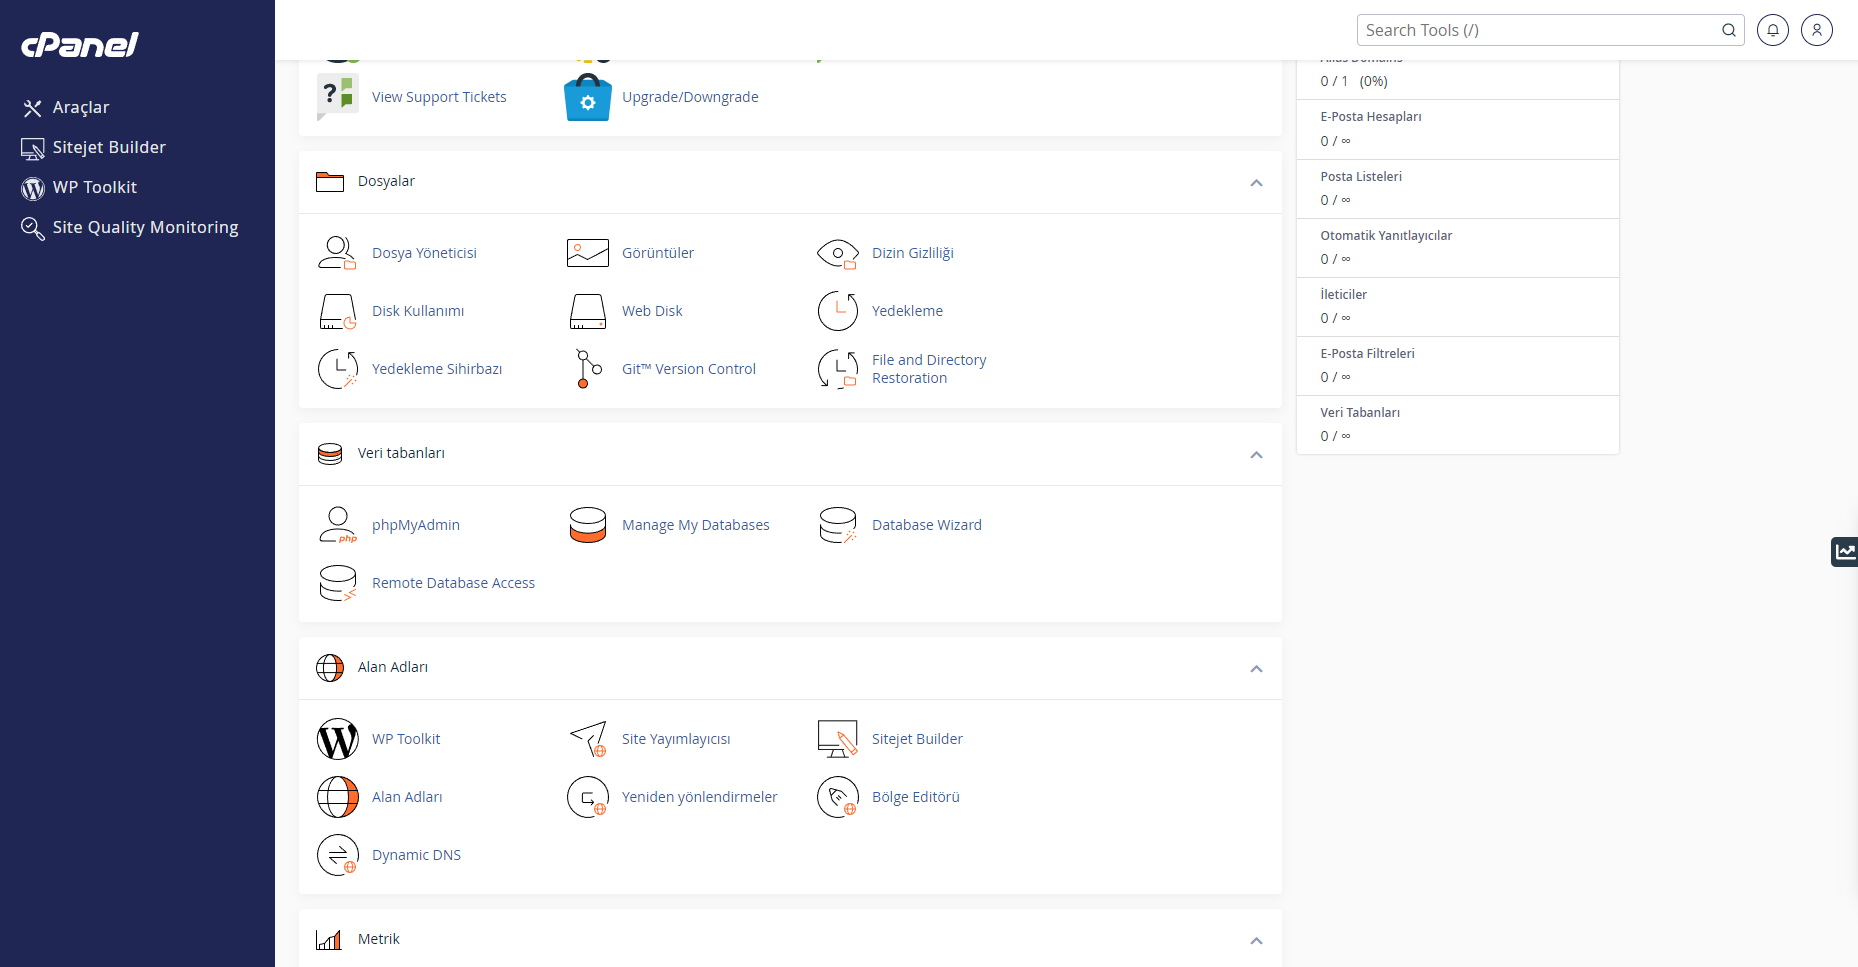Open Site Quality Monitoring in sidebar

(145, 228)
